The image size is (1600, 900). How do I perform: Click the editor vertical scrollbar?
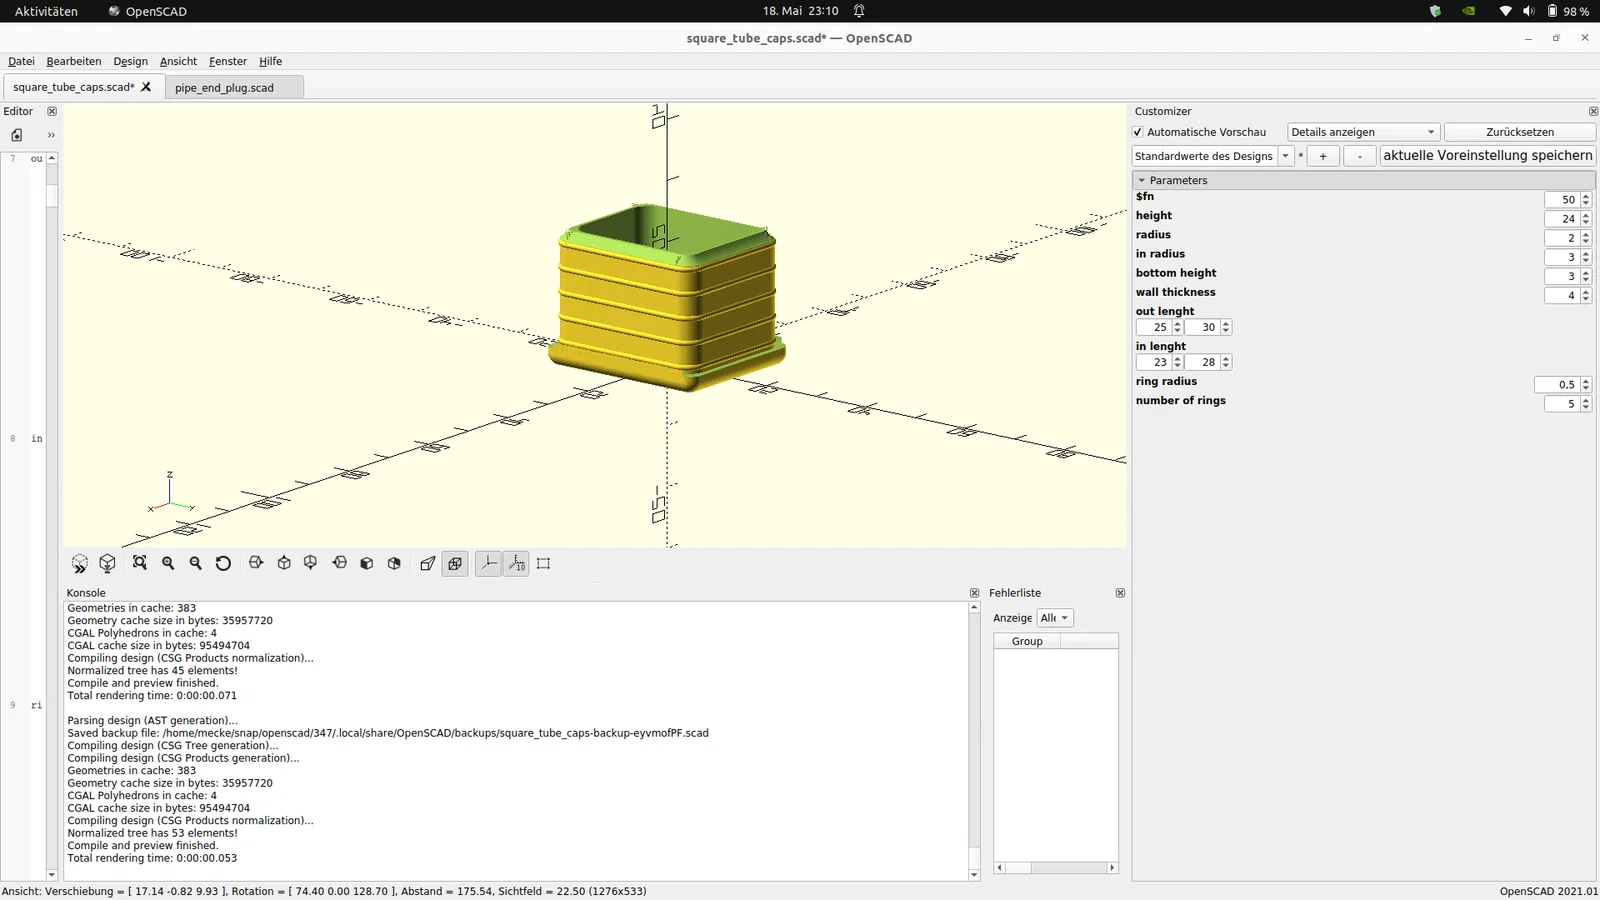[52, 516]
